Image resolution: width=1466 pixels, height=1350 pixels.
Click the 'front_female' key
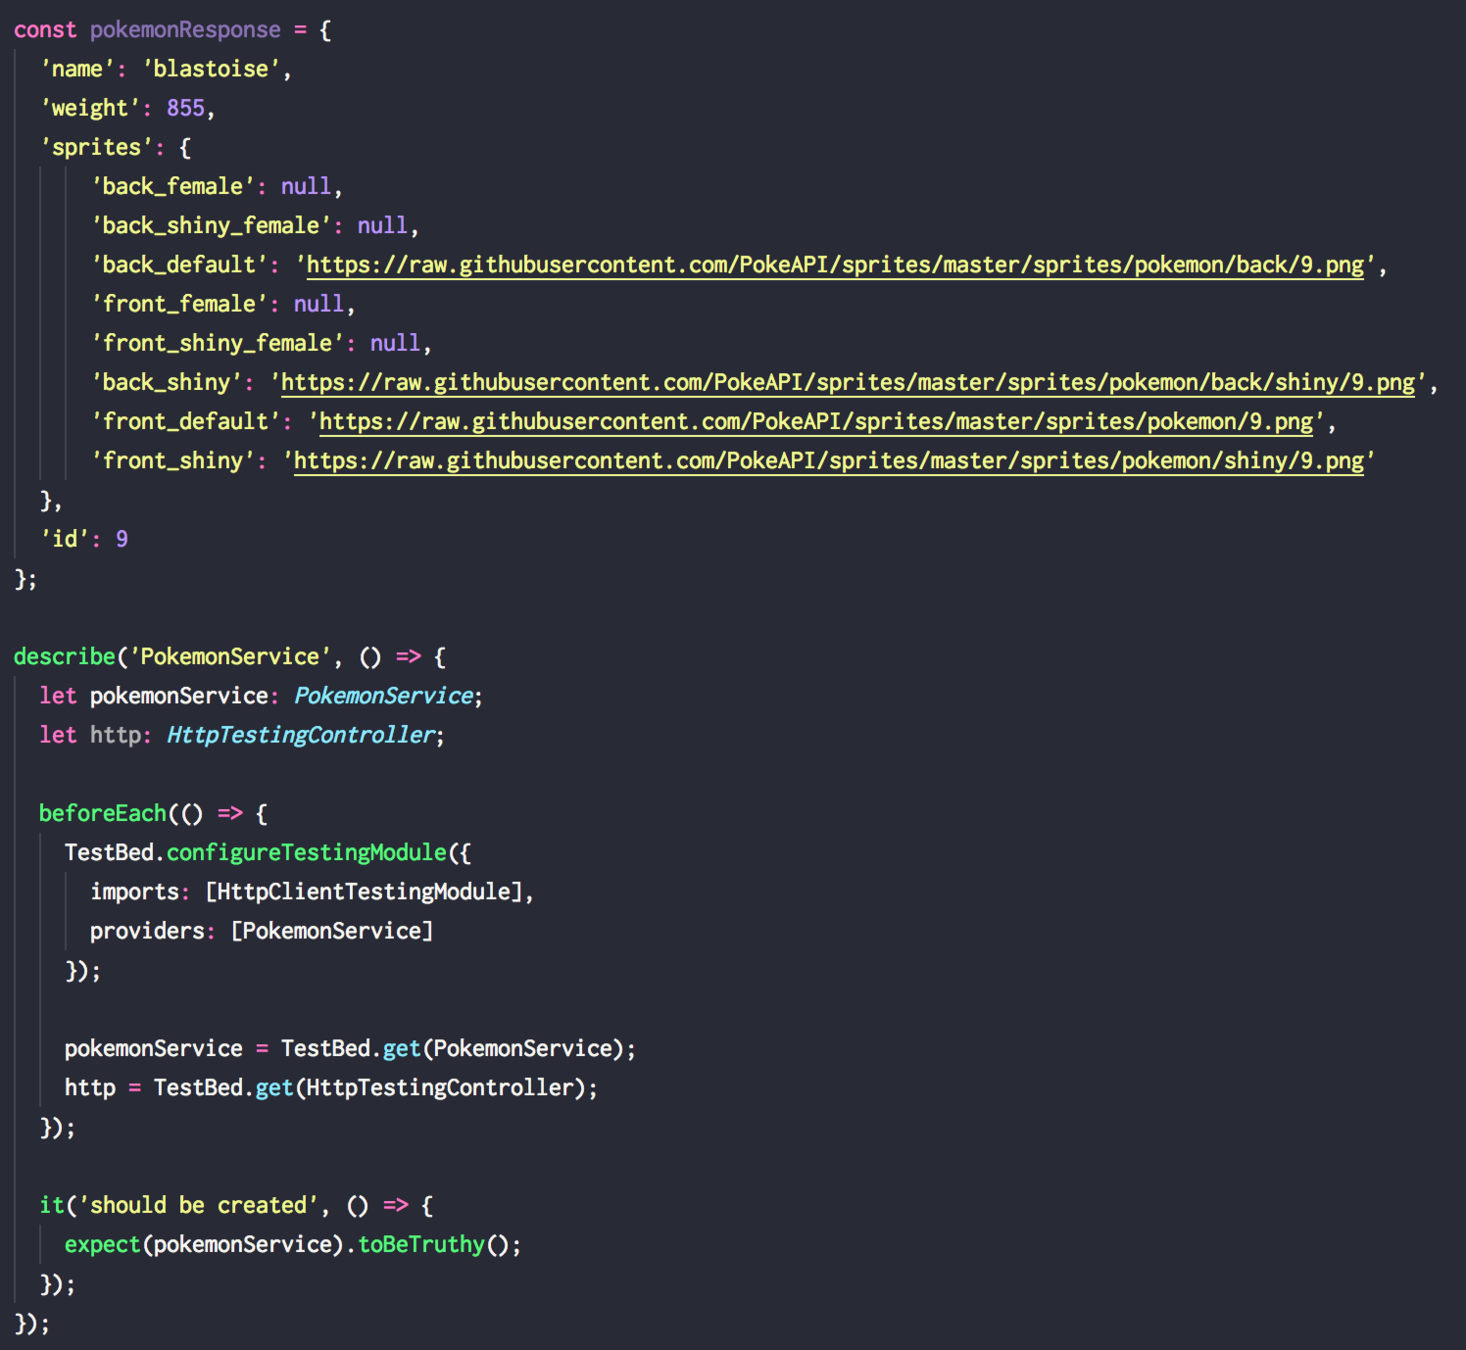[x=179, y=304]
